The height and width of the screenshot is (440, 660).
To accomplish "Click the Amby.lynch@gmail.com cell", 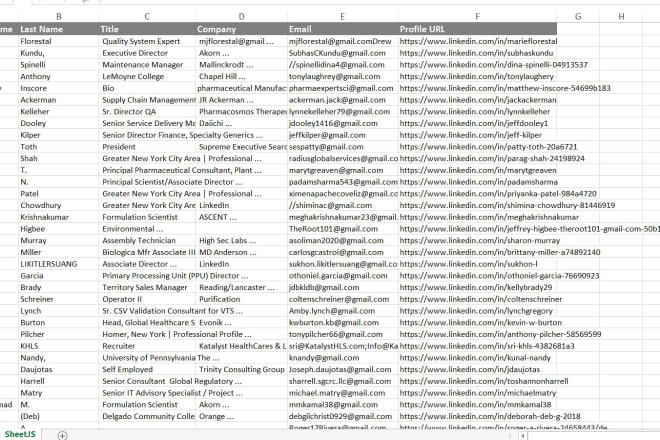I will (343, 311).
